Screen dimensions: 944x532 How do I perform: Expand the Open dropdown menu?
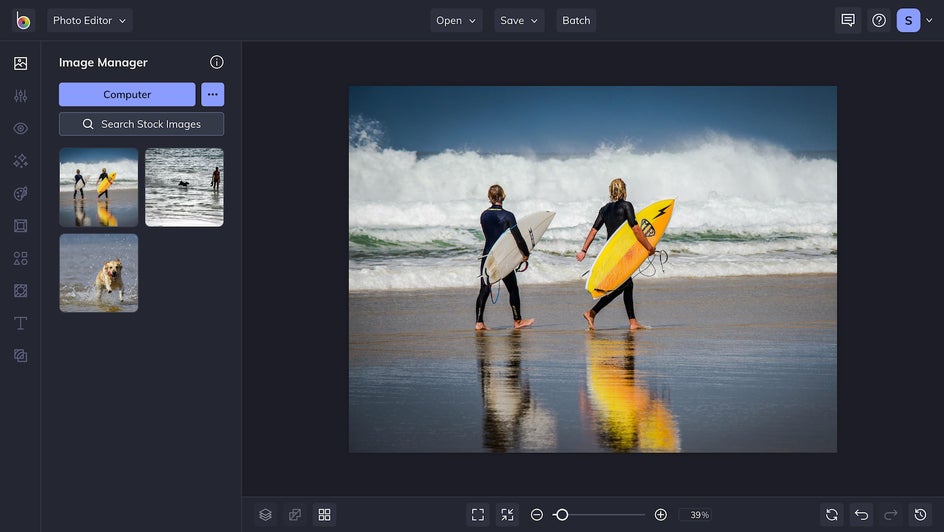[x=456, y=20]
